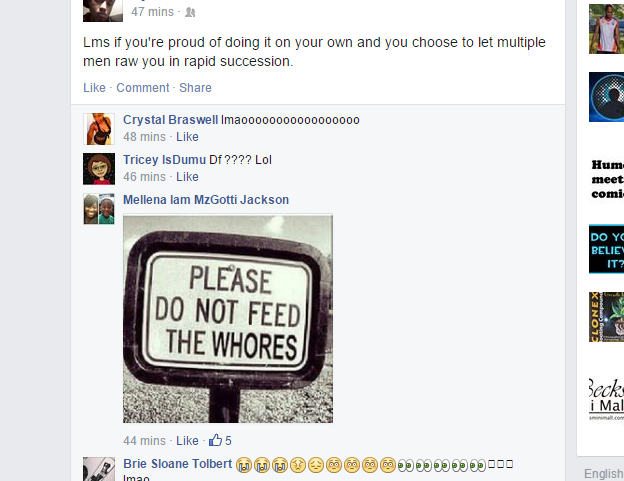This screenshot has height=481, width=624.
Task: Click the English language link at bottom right
Action: [604, 474]
